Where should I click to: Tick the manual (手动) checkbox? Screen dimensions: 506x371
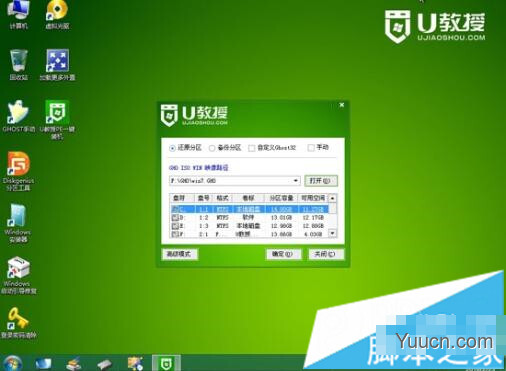click(x=311, y=148)
